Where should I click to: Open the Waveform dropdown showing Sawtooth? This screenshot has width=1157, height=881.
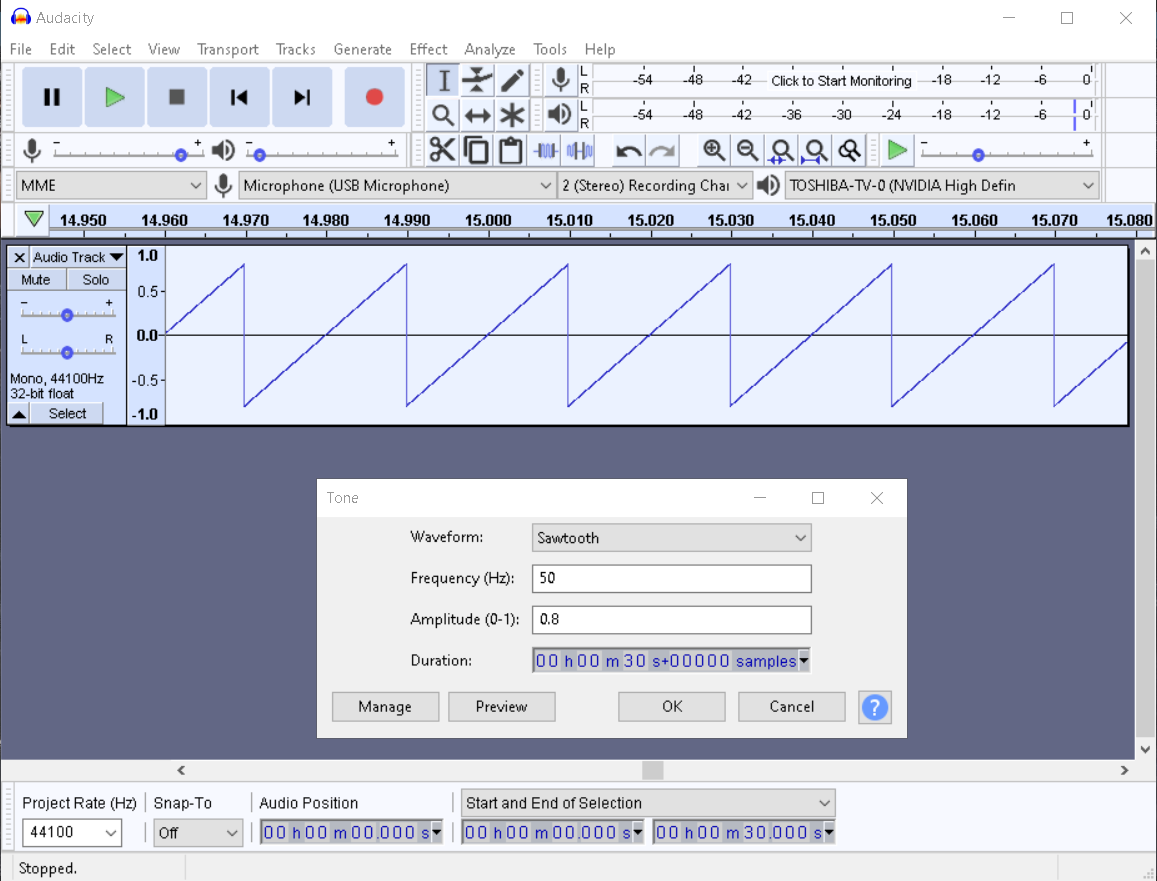tap(671, 538)
